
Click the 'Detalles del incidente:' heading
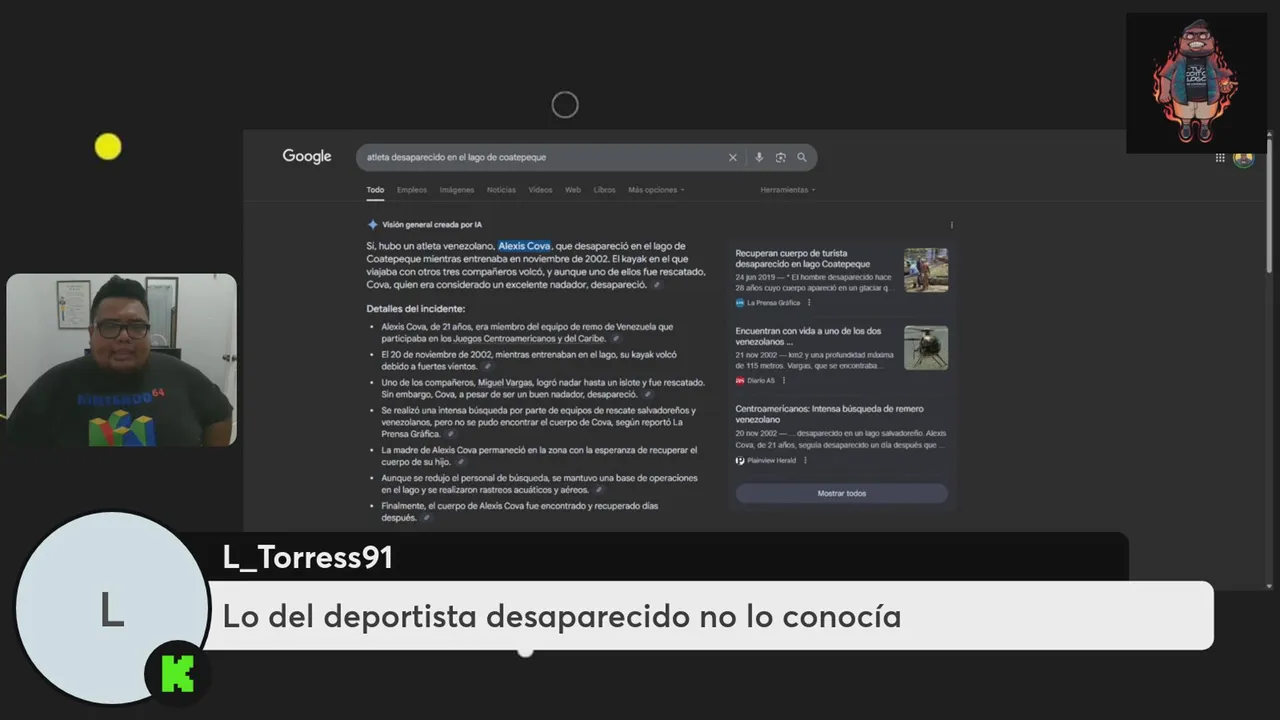click(415, 309)
